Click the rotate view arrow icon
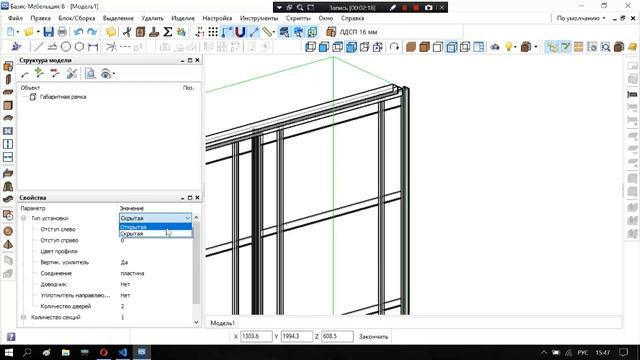This screenshot has width=640, height=360. pyautogui.click(x=394, y=47)
